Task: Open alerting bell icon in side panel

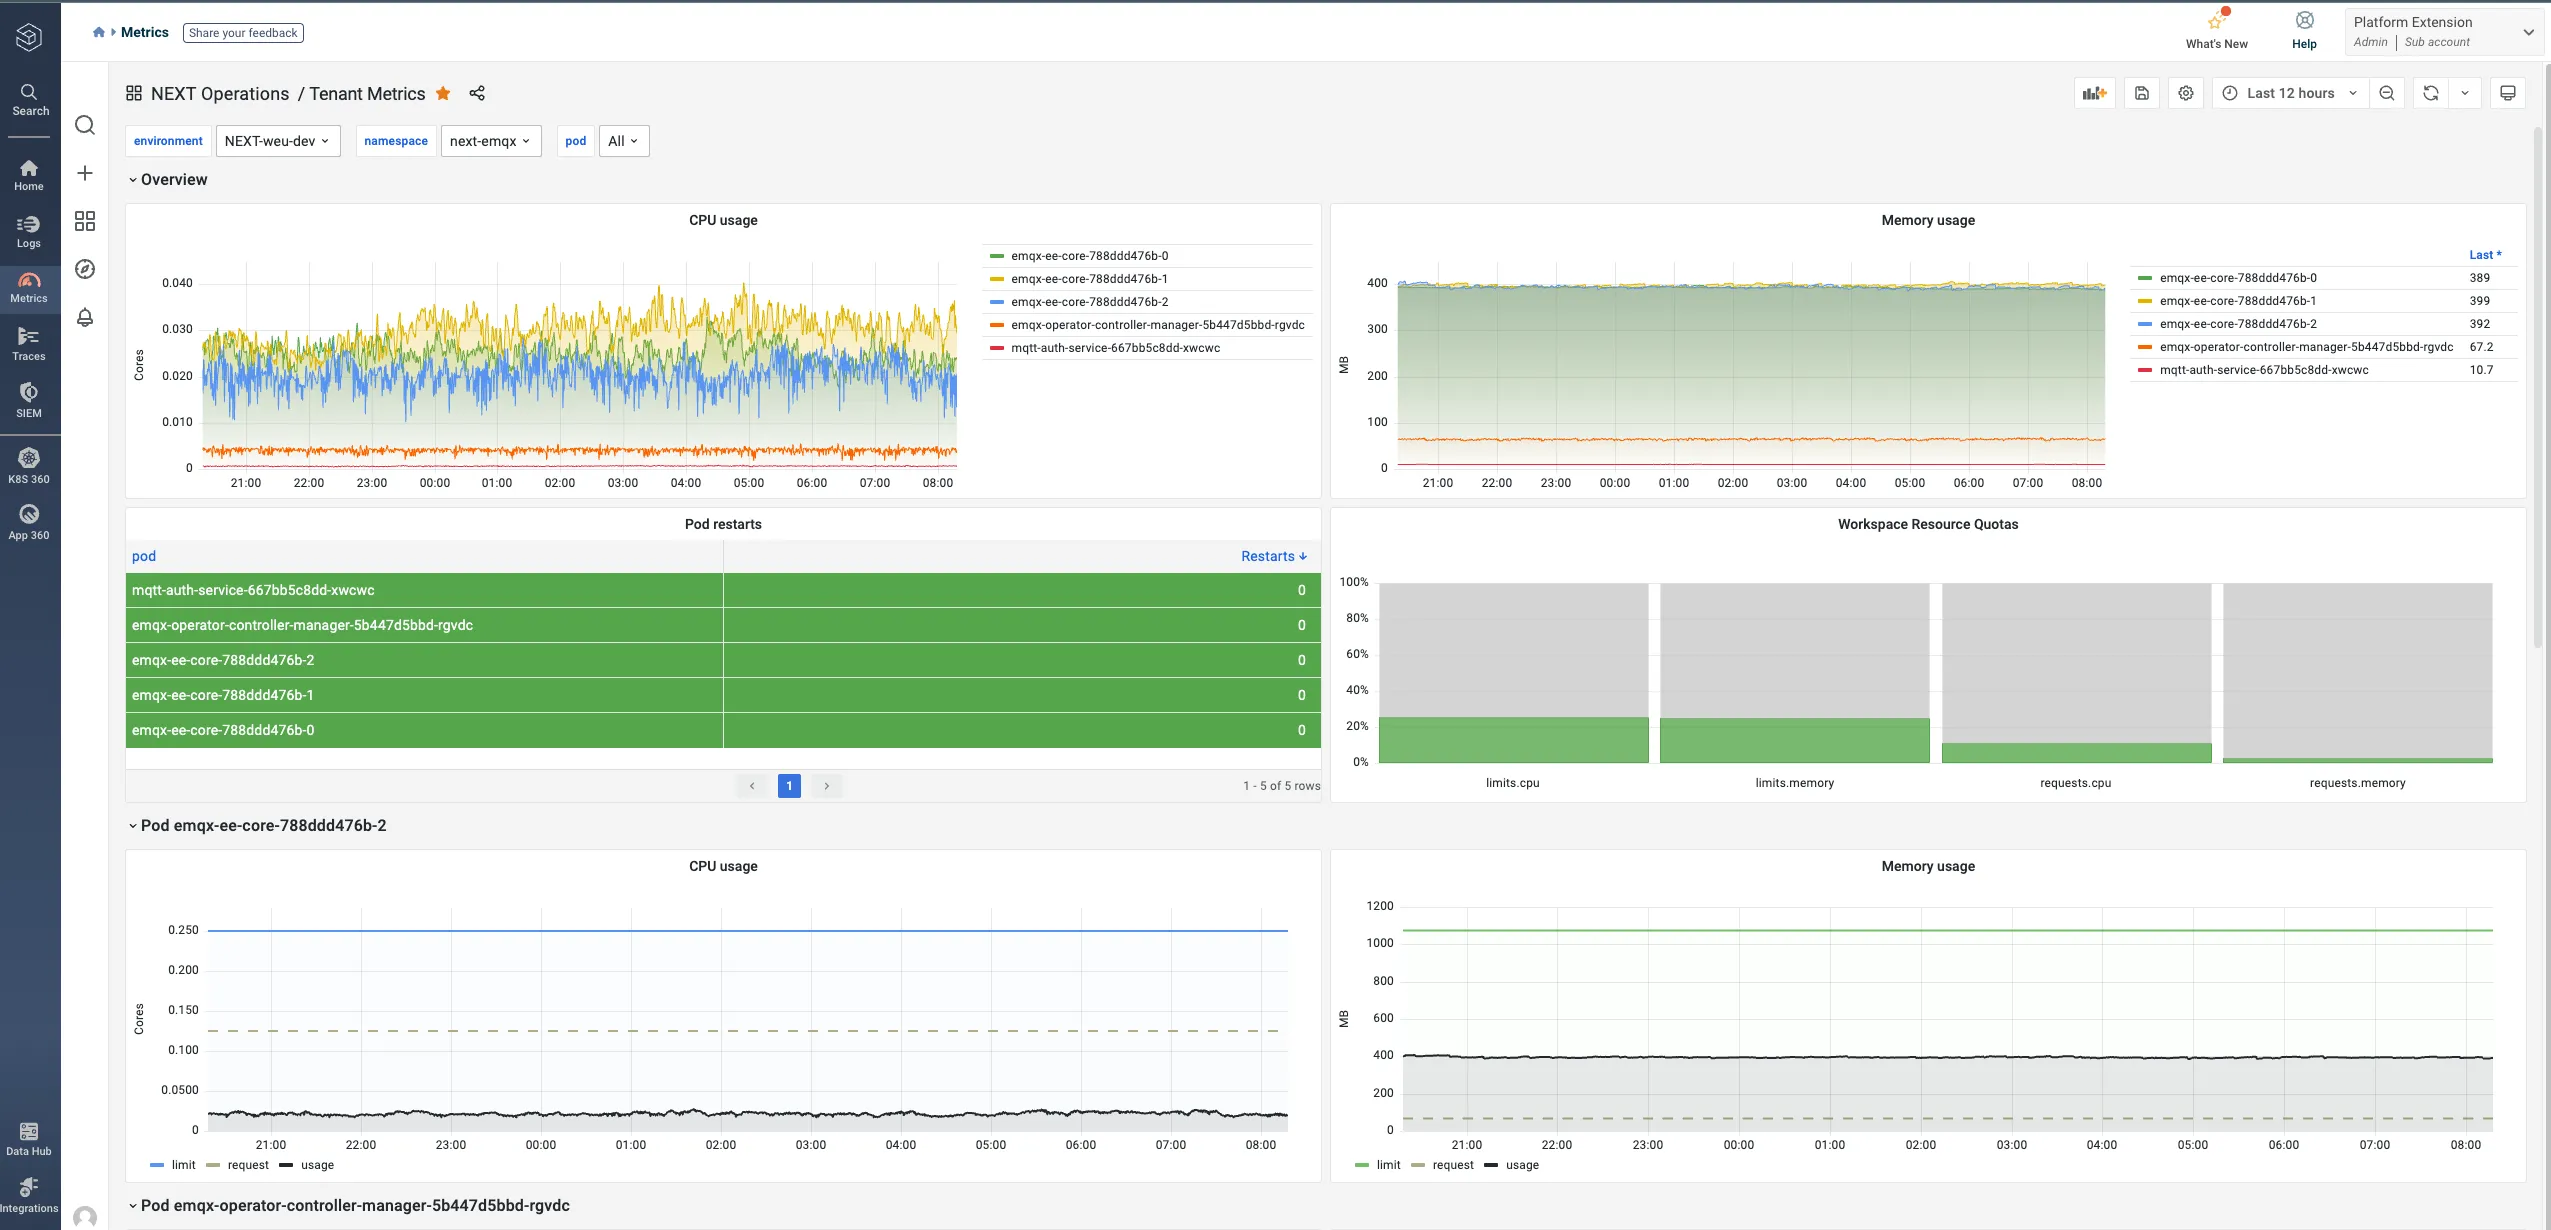Action: pyautogui.click(x=85, y=317)
